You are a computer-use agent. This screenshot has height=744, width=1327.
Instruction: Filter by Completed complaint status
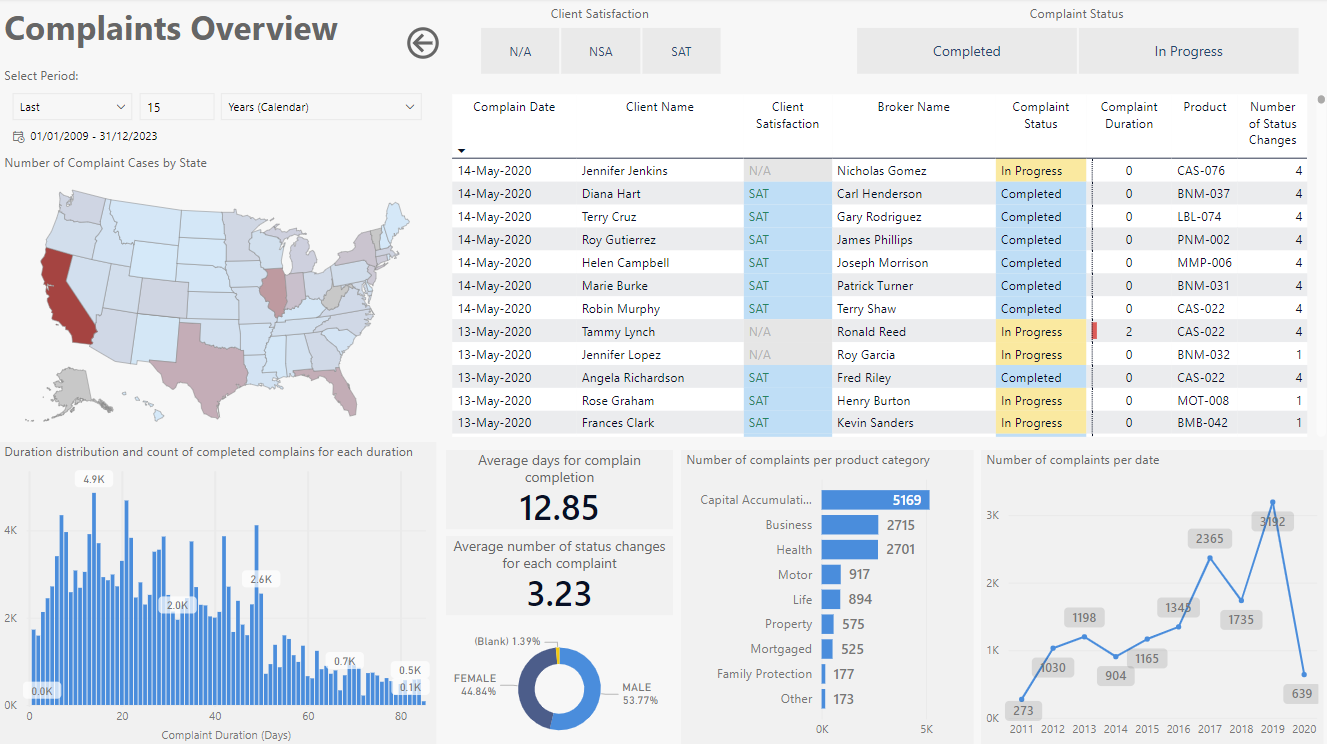966,51
